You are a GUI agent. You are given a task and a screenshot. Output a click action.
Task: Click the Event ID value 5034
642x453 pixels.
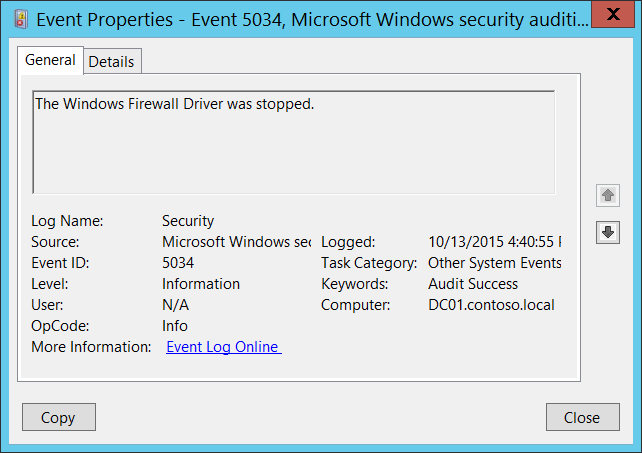(x=178, y=263)
